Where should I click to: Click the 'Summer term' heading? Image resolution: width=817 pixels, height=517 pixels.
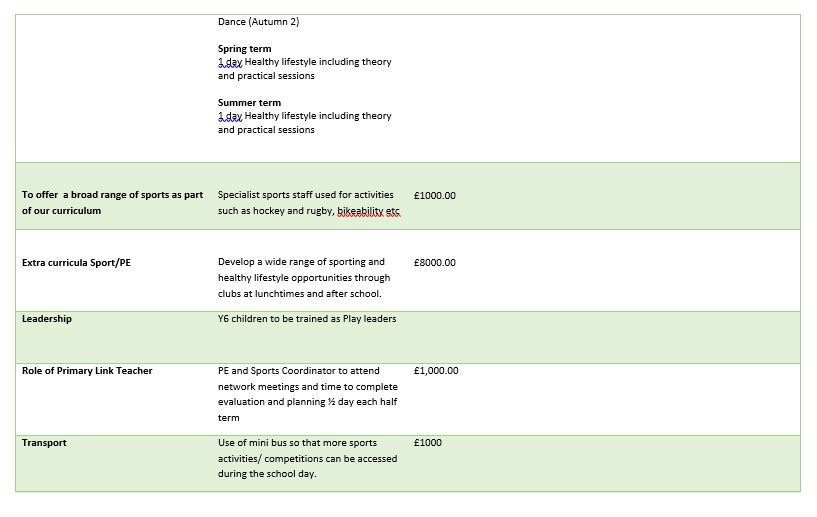[x=249, y=103]
